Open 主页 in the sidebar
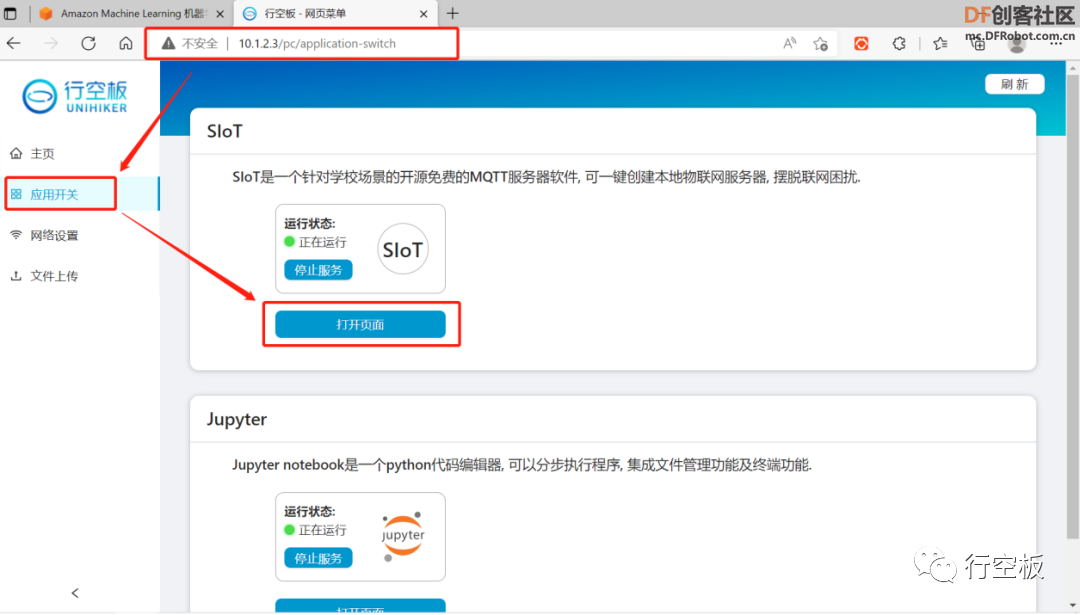The width and height of the screenshot is (1080, 615). click(x=79, y=154)
